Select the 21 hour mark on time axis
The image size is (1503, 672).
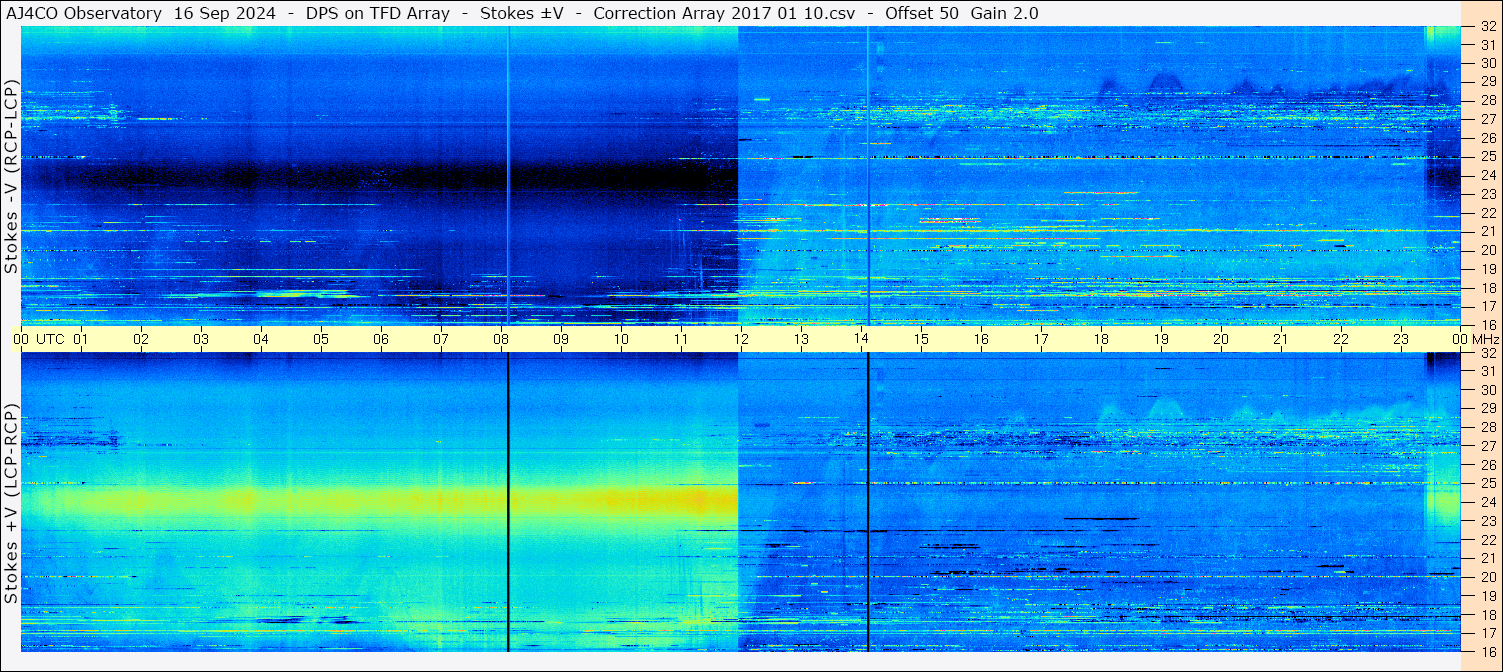pyautogui.click(x=1281, y=339)
